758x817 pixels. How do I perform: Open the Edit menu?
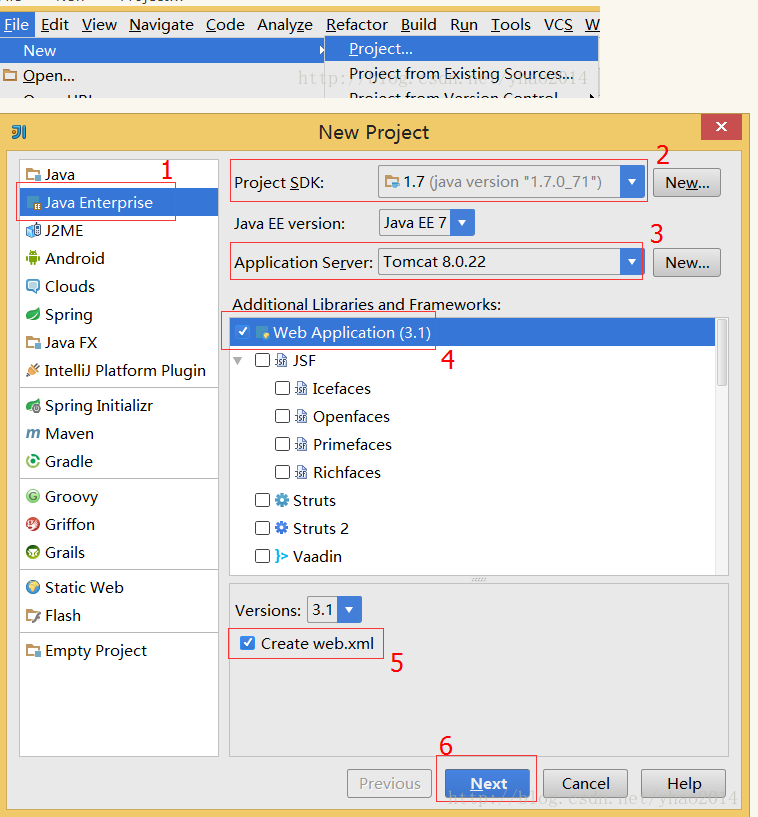click(x=55, y=24)
